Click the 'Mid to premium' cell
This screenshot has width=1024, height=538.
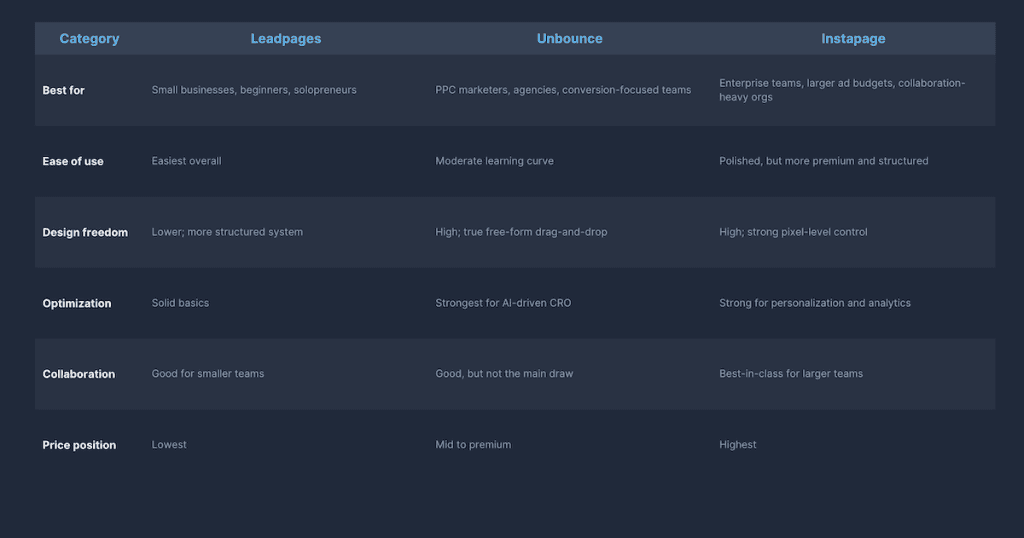[473, 445]
